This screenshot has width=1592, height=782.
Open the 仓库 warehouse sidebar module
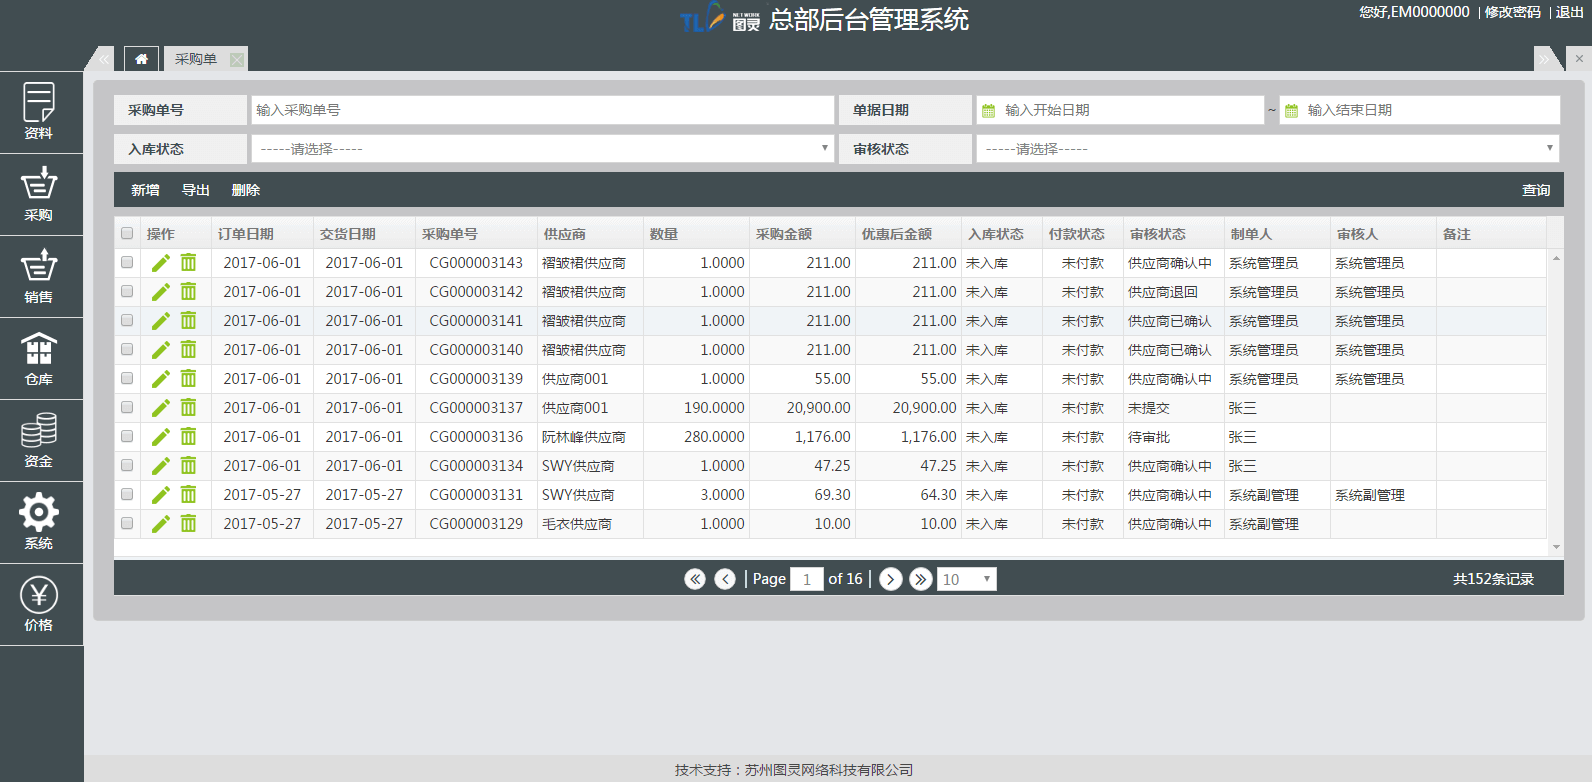coord(39,358)
